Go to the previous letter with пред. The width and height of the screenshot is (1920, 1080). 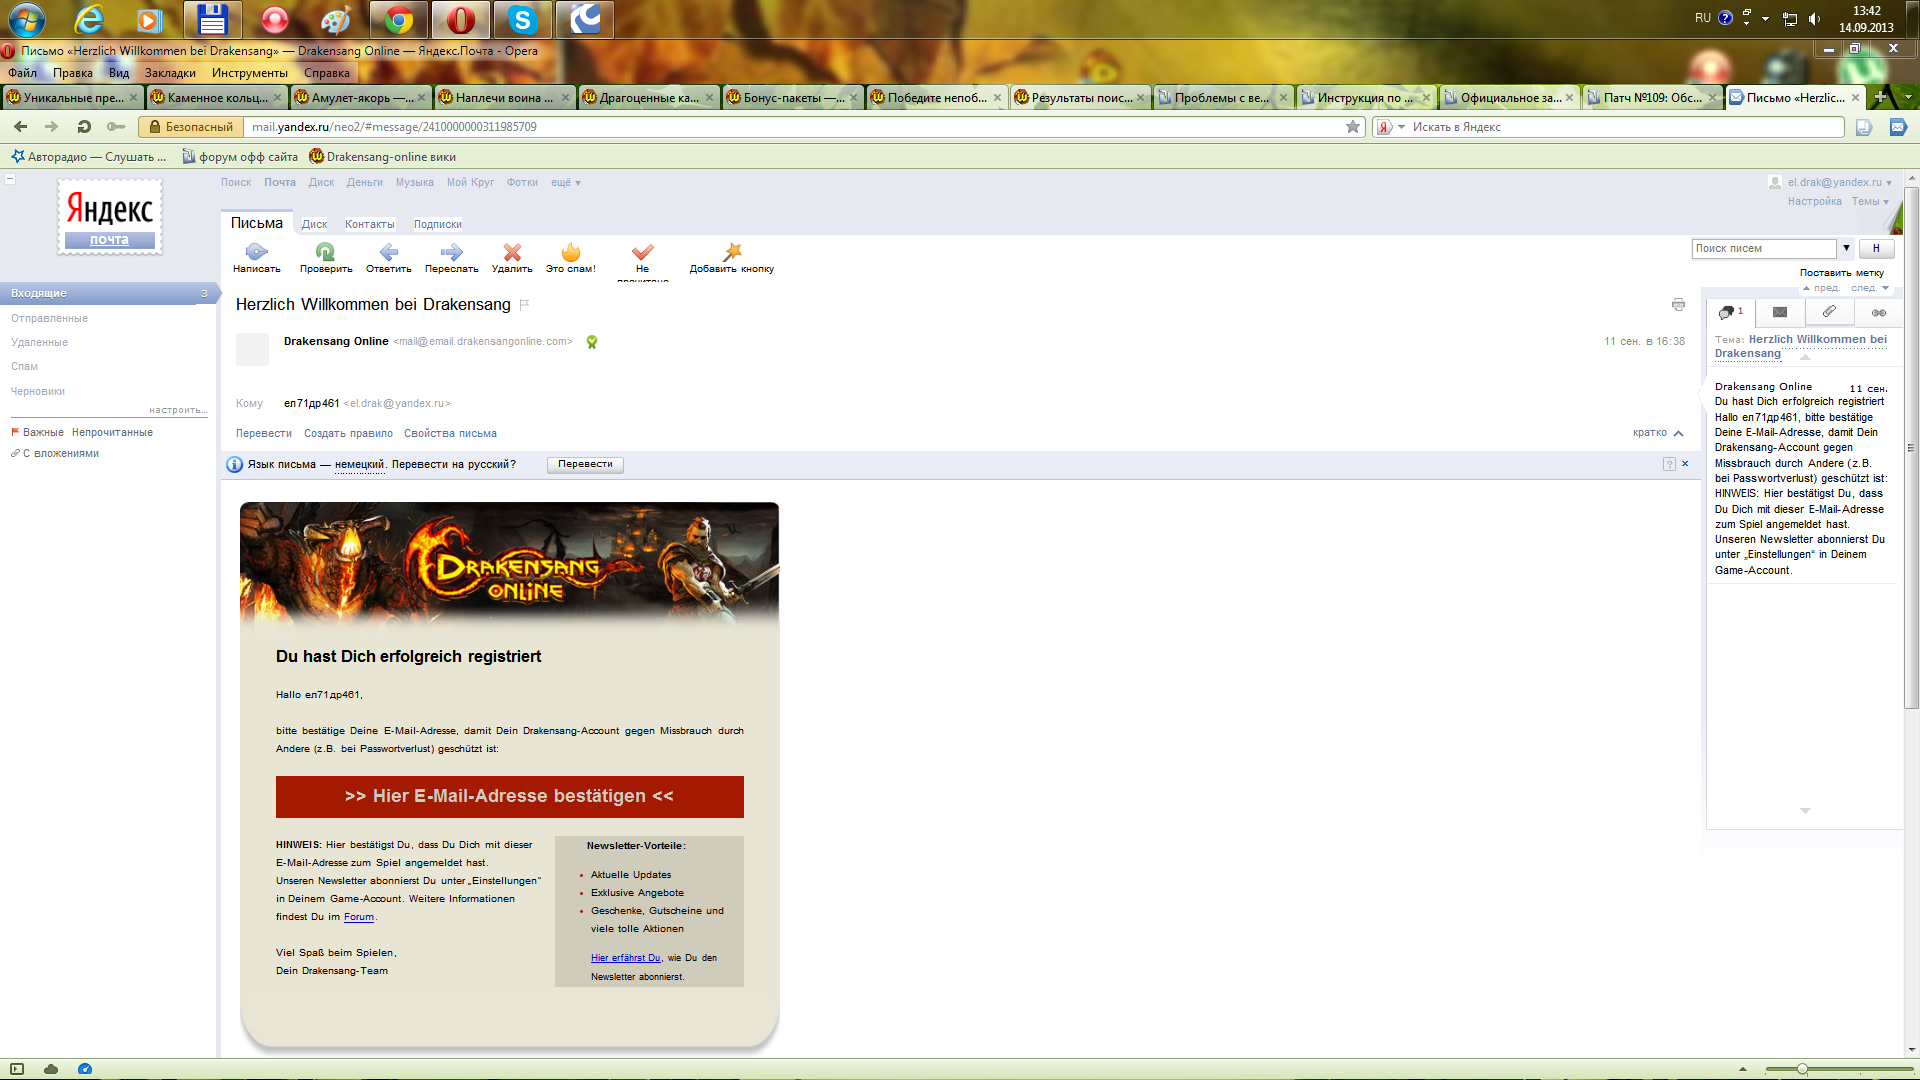pyautogui.click(x=1821, y=288)
